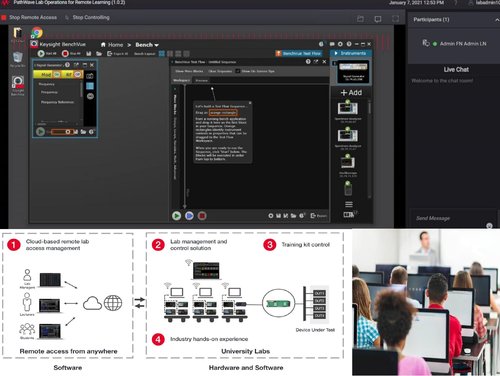Select the first bench layout icon

[162, 53]
